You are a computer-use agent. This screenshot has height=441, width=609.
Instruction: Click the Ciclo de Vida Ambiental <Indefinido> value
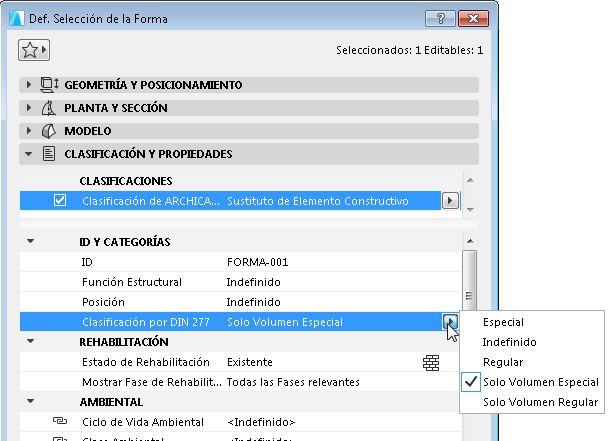(x=261, y=422)
